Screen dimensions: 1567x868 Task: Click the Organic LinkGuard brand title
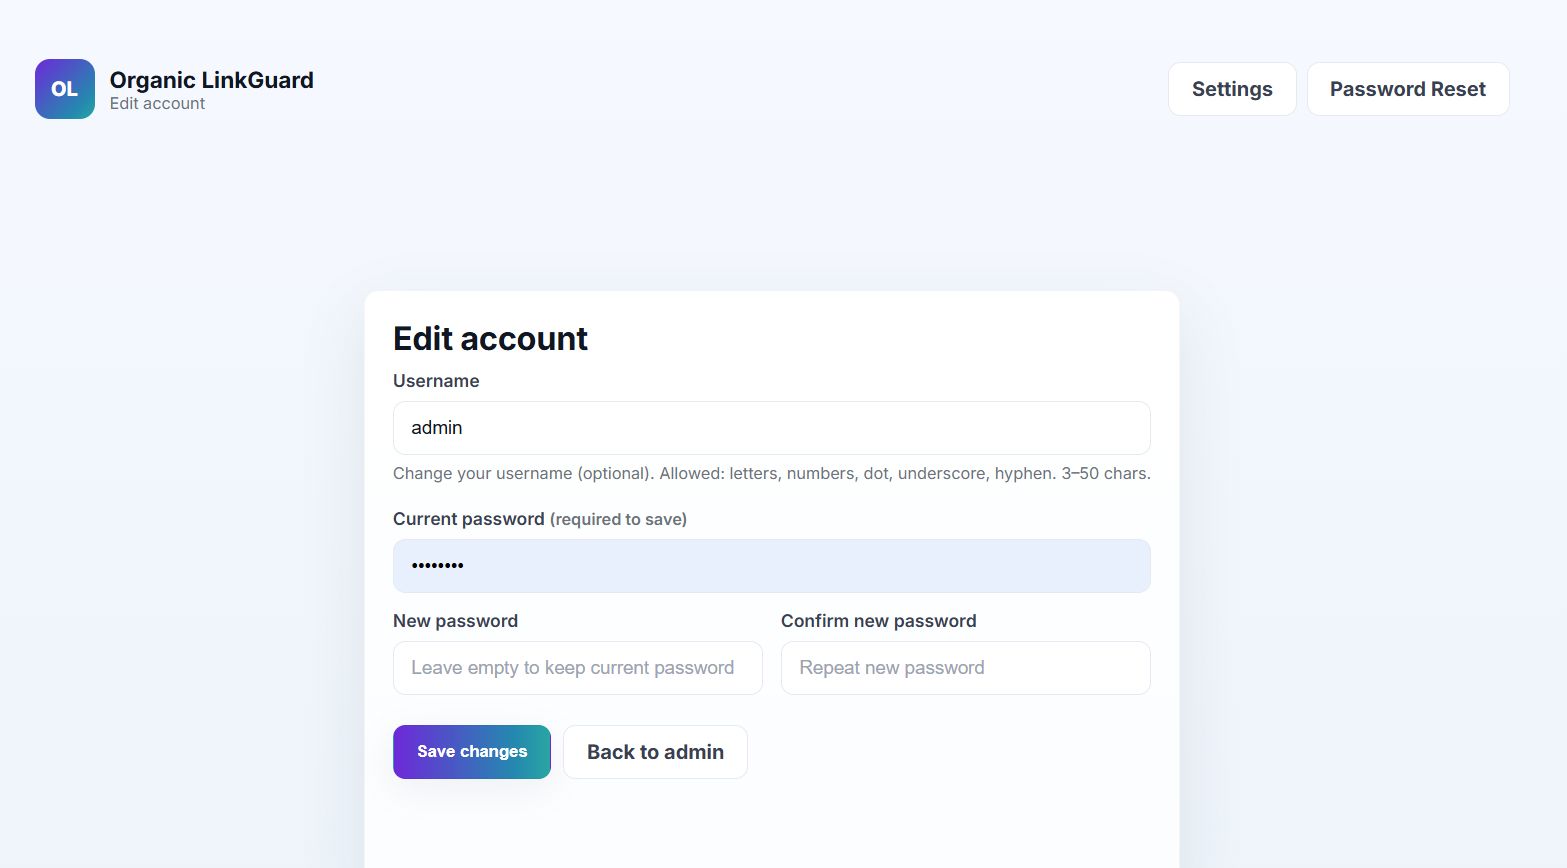211,80
